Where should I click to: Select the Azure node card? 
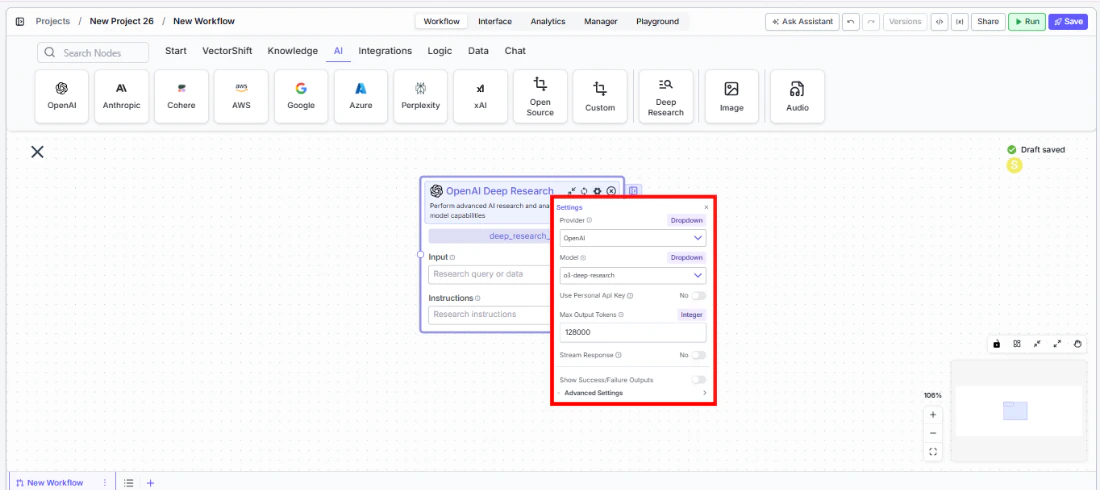[x=361, y=96]
